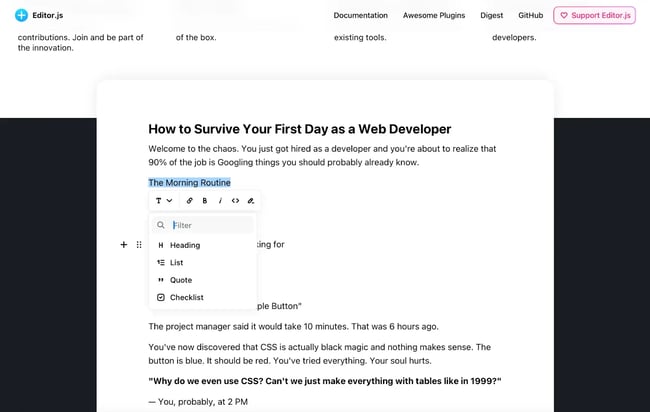The width and height of the screenshot is (650, 412).
Task: Click the paragraph "The project manager said"
Action: click(x=293, y=327)
